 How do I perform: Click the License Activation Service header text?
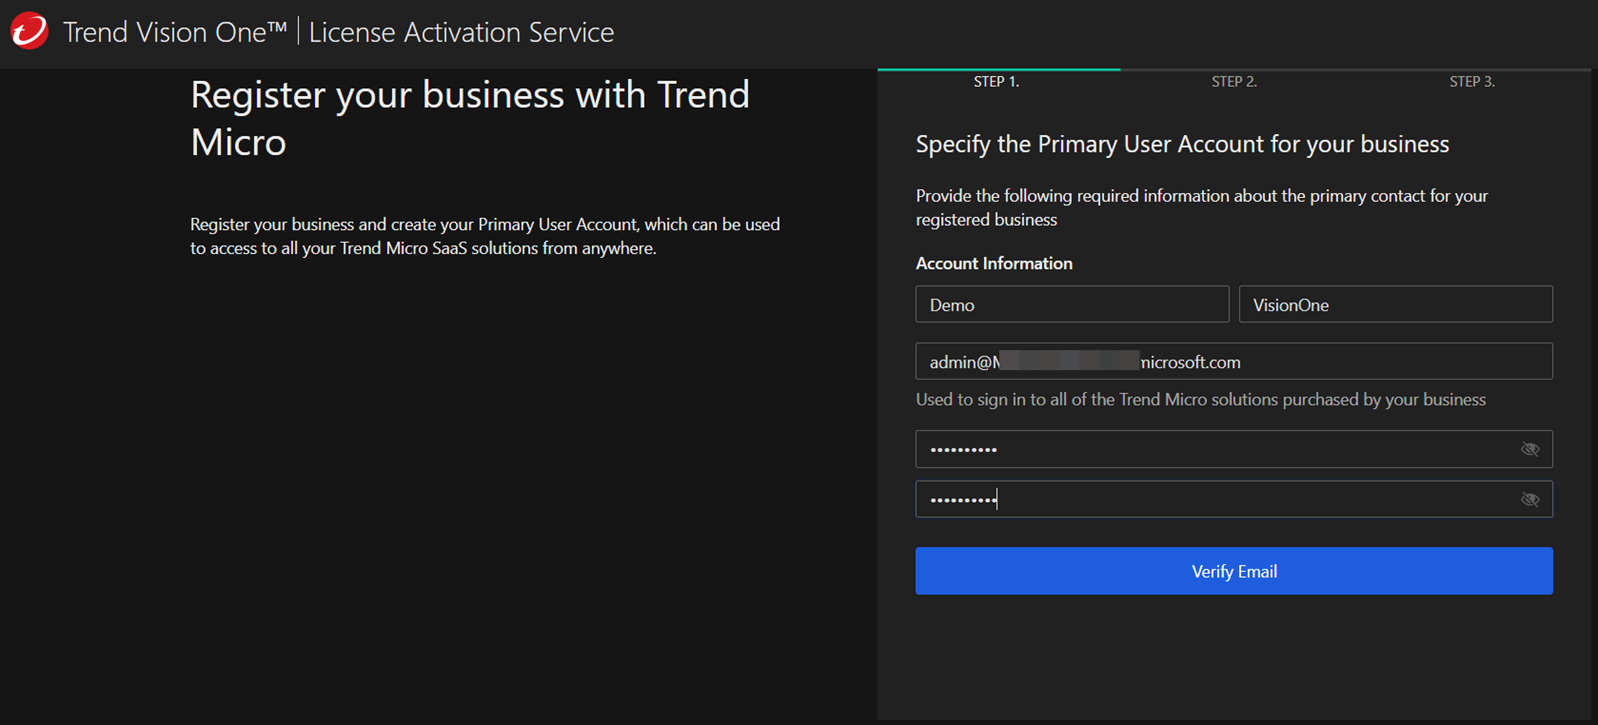(461, 32)
